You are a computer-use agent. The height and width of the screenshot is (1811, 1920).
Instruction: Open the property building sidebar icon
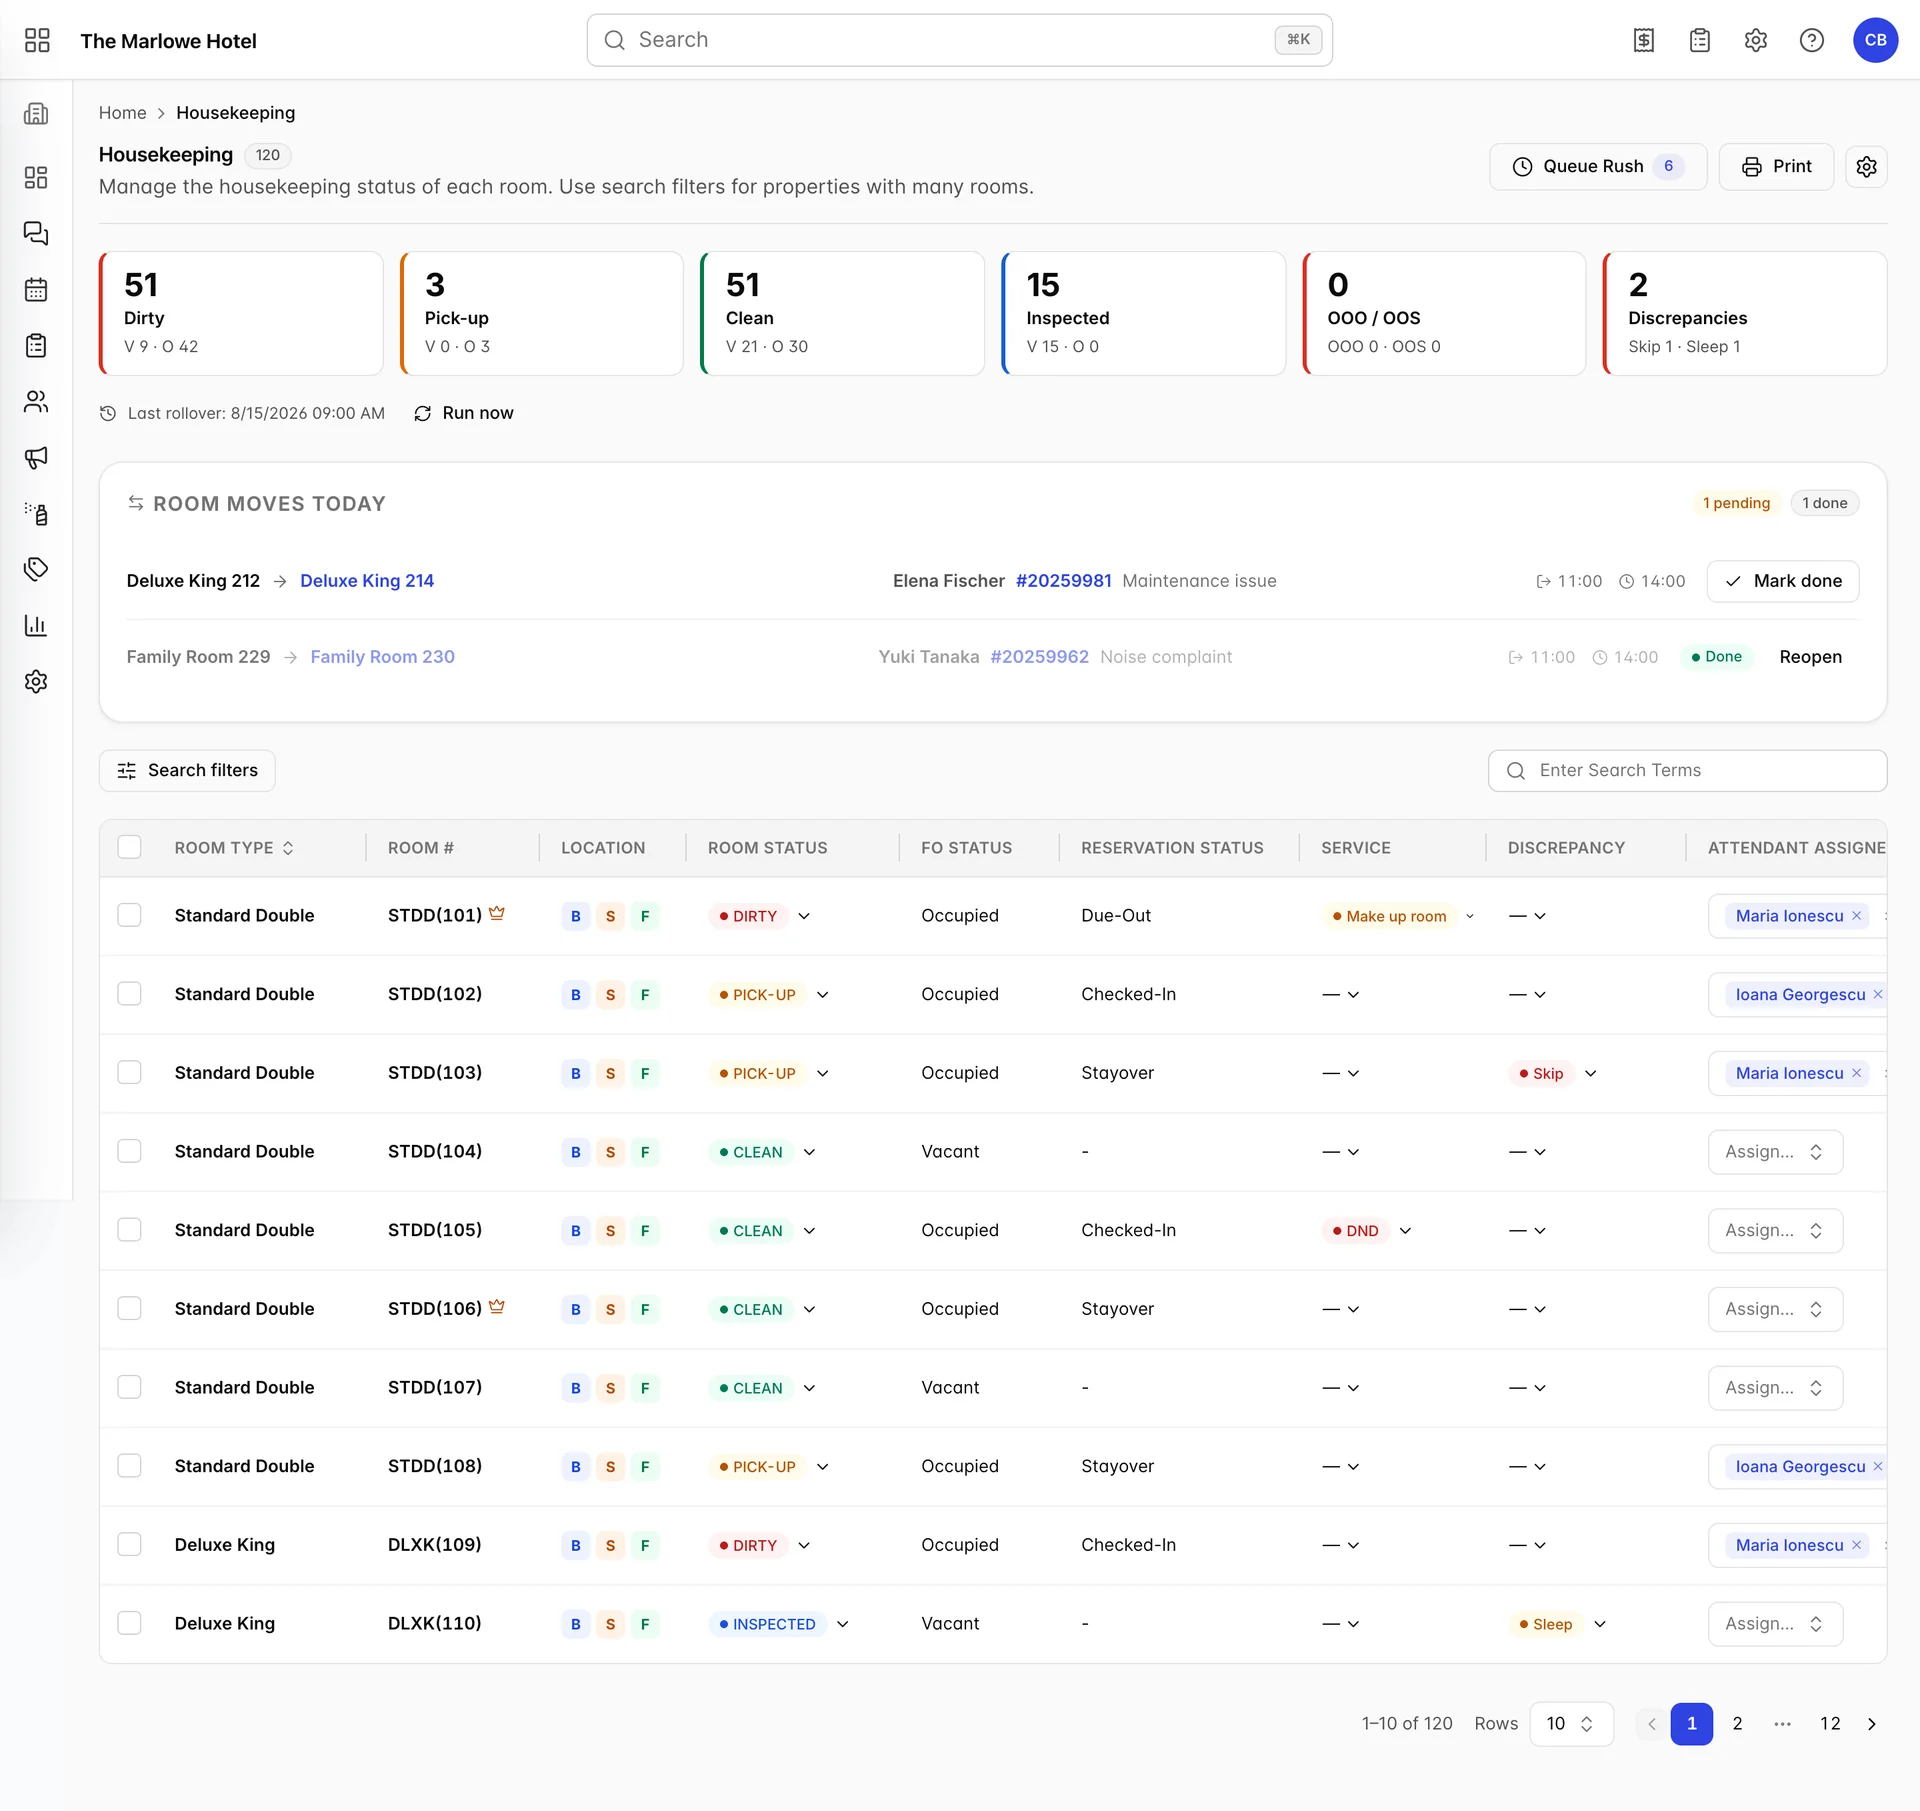coord(36,113)
